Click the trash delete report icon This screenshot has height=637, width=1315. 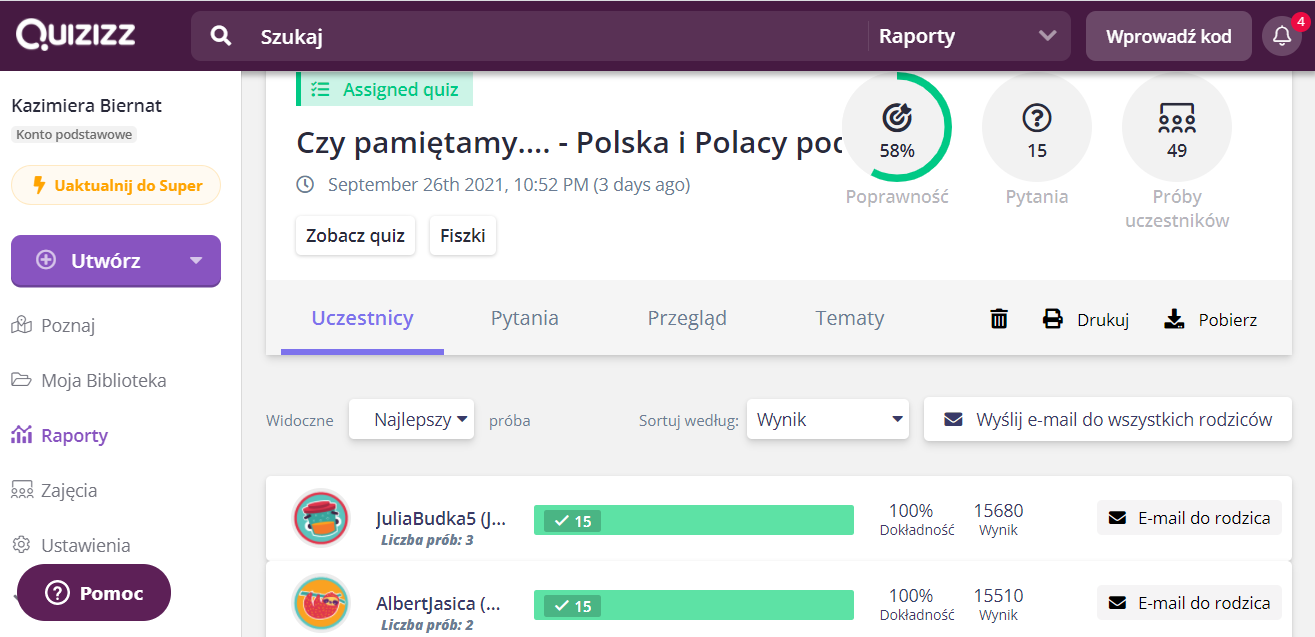pos(998,319)
